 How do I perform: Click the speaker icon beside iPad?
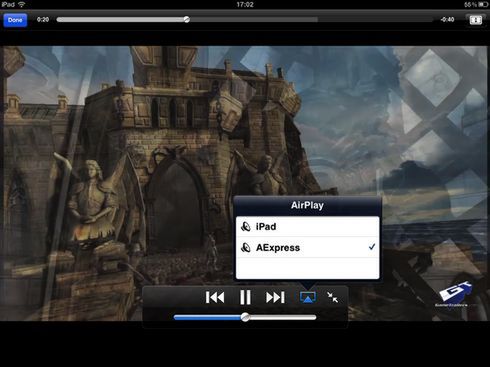[246, 227]
